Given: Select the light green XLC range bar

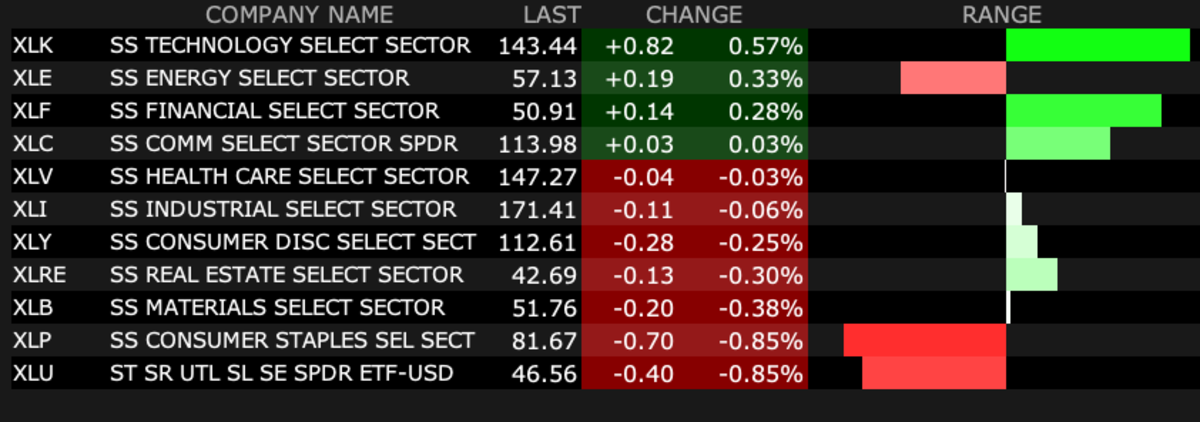Looking at the screenshot, I should pos(1058,144).
